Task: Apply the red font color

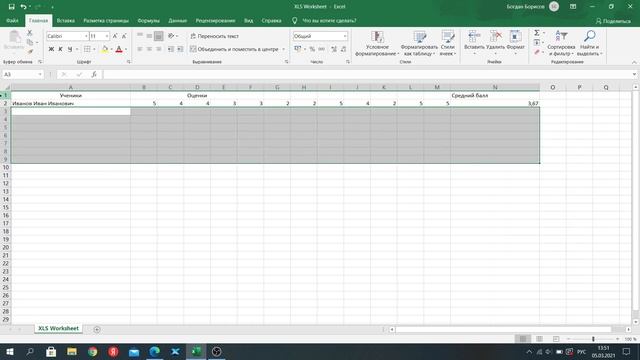Action: 119,49
